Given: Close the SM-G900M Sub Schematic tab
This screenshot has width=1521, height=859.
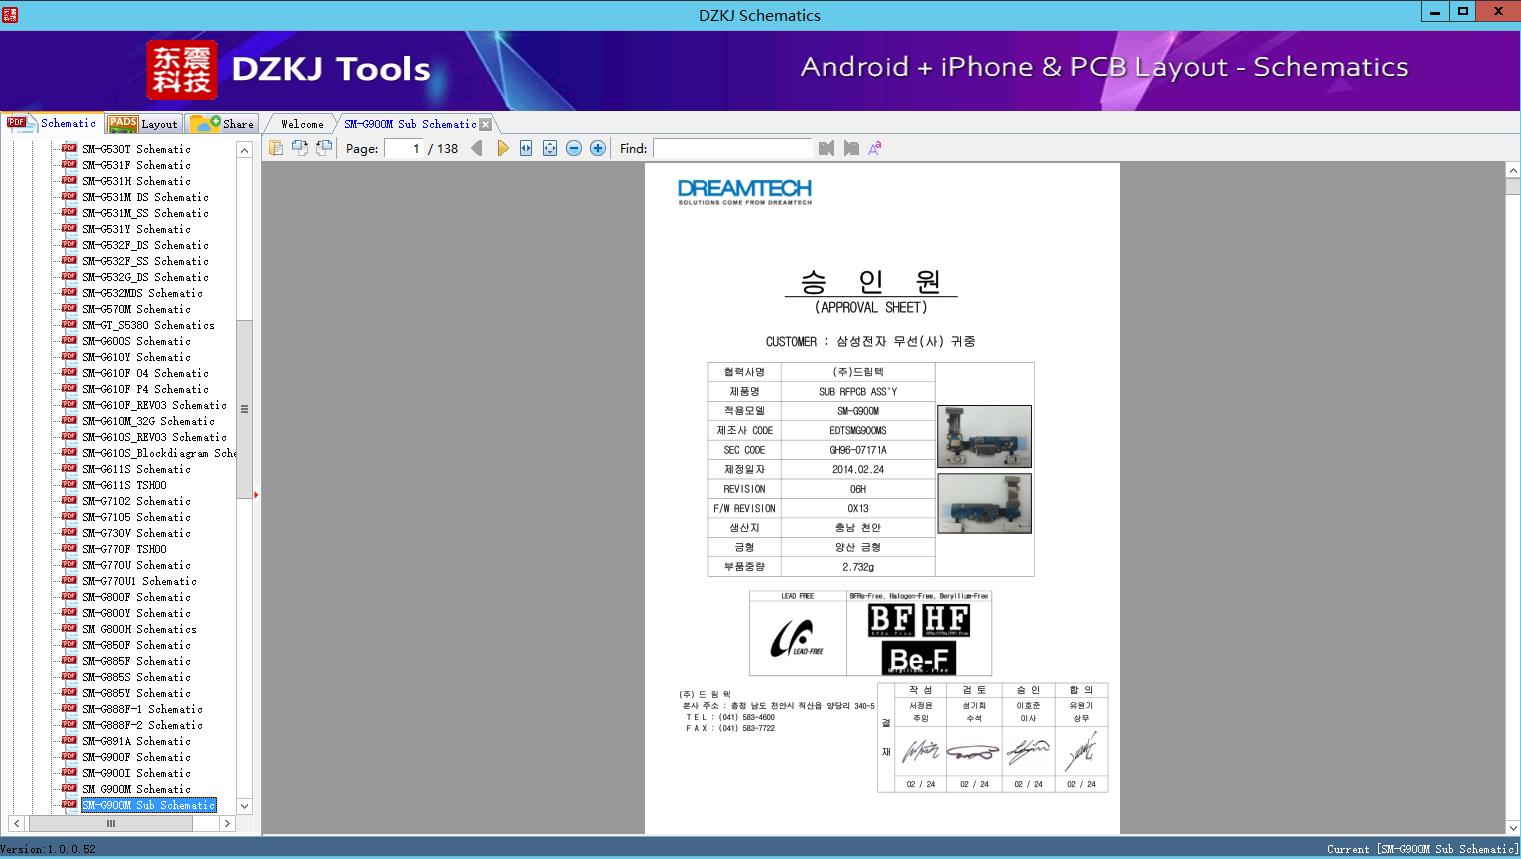Looking at the screenshot, I should [486, 124].
